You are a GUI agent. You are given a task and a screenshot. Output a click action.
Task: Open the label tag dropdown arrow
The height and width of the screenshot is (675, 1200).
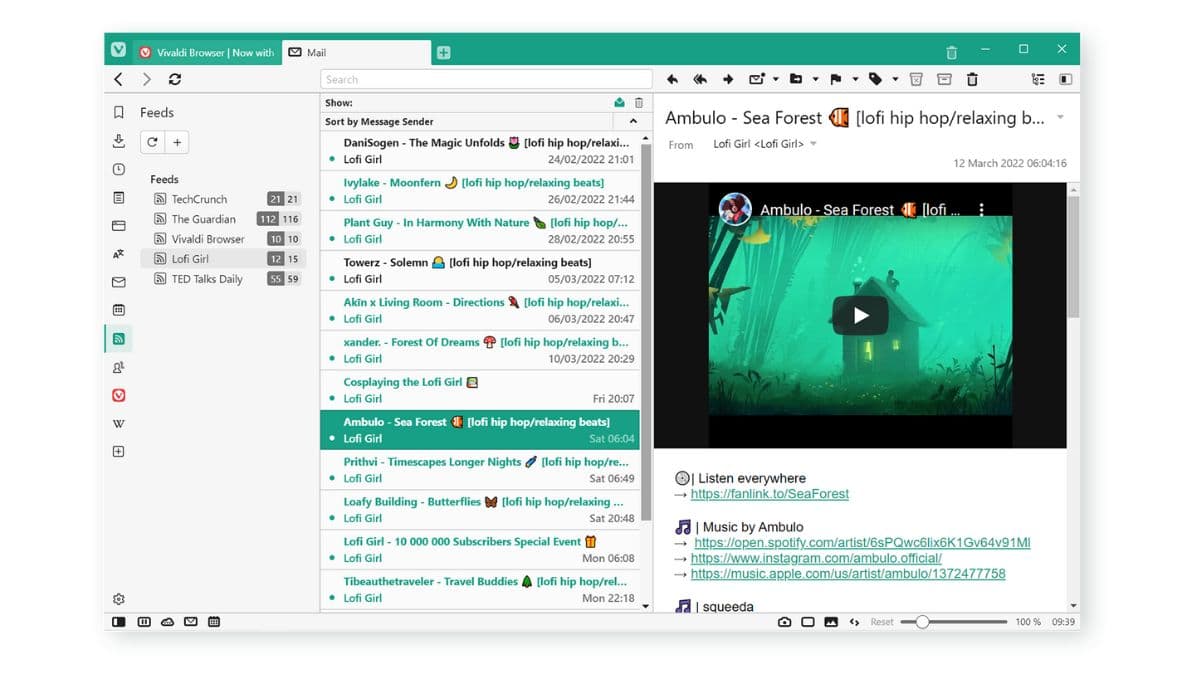coord(895,79)
